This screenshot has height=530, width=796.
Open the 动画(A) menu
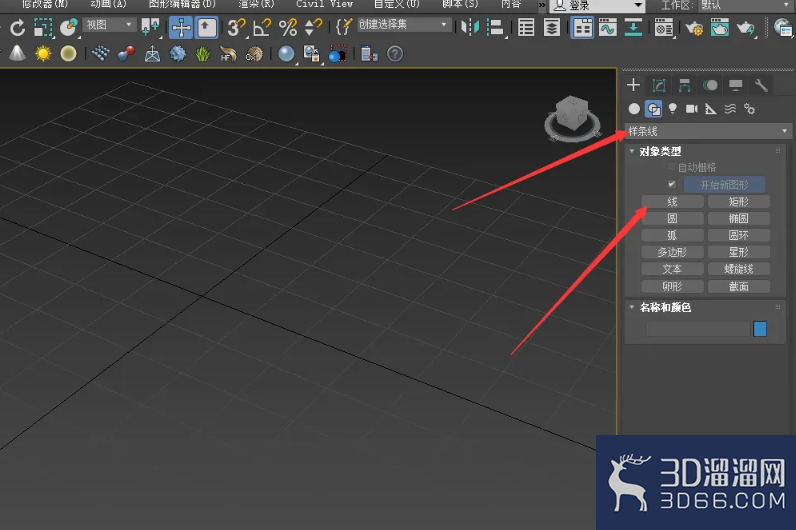[x=108, y=4]
